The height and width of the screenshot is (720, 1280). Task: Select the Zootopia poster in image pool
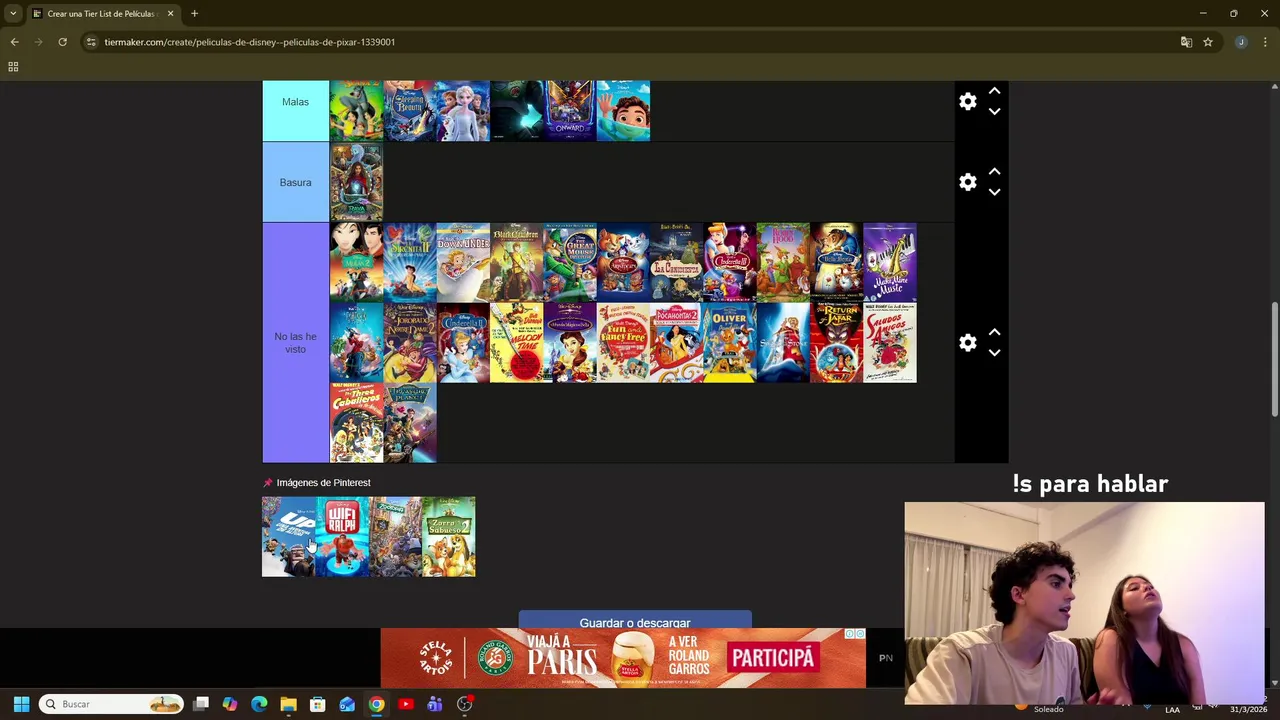pyautogui.click(x=395, y=537)
